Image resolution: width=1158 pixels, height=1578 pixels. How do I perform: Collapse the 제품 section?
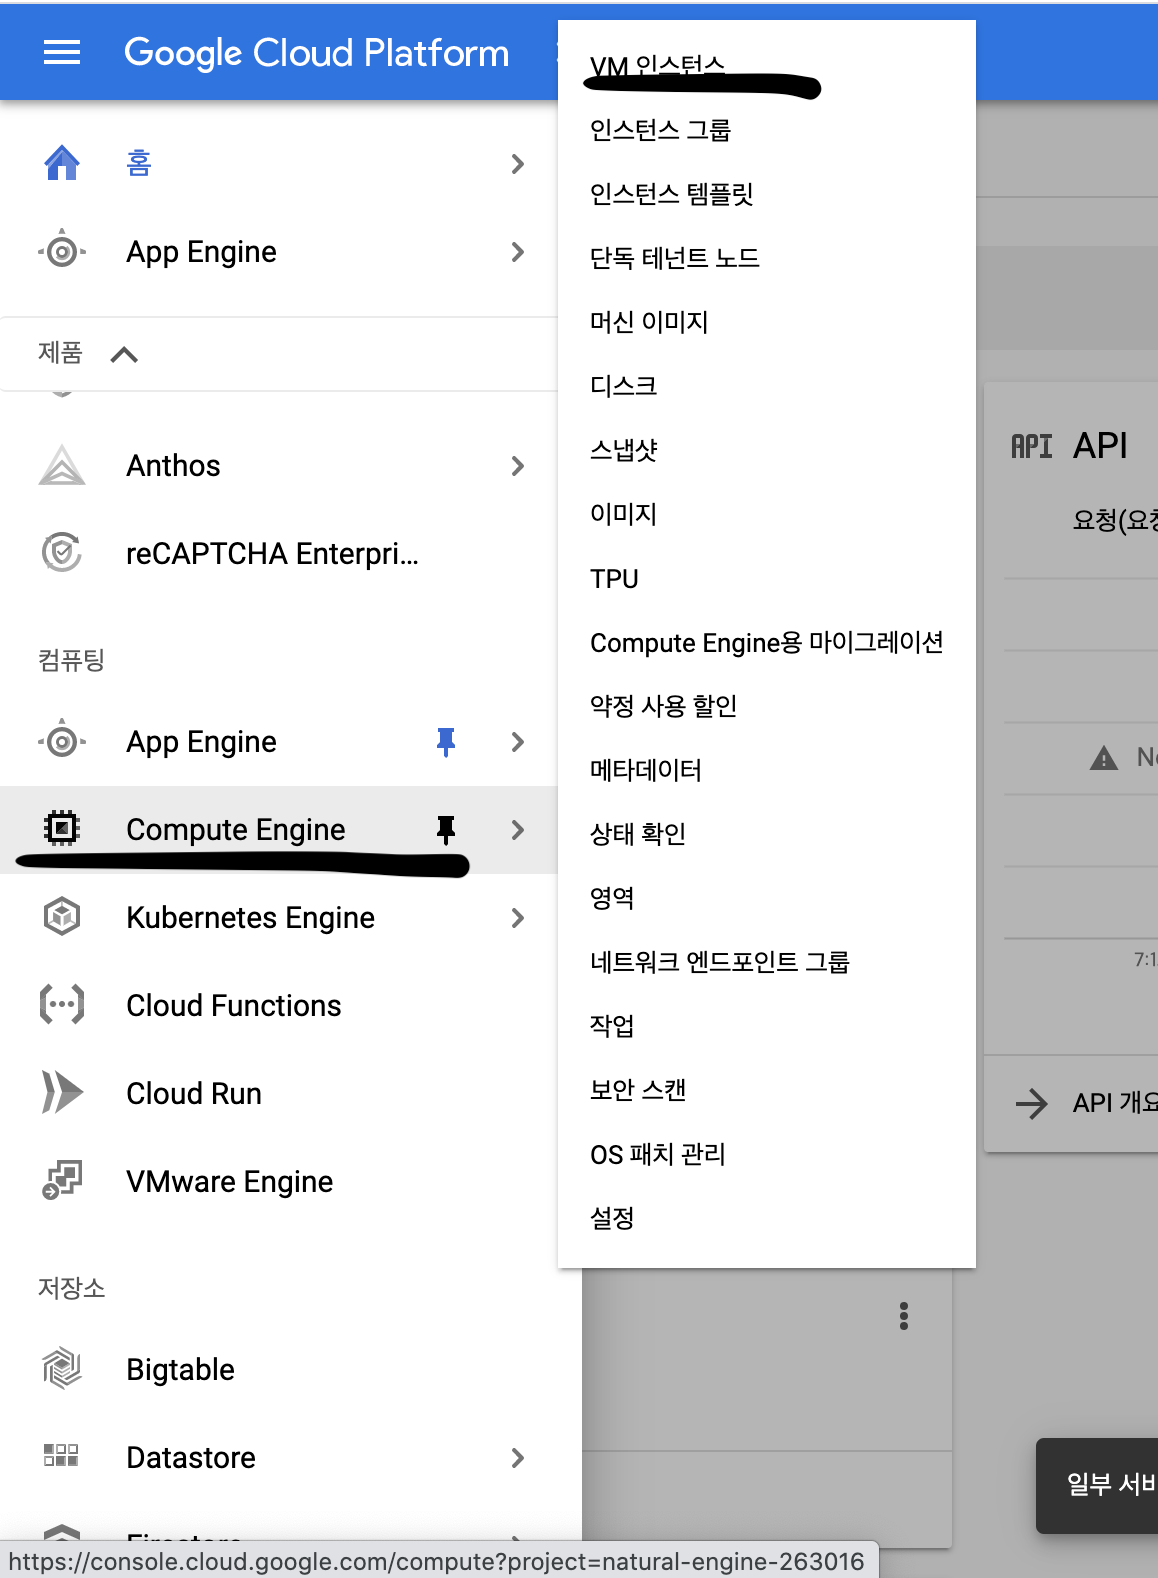(x=124, y=354)
